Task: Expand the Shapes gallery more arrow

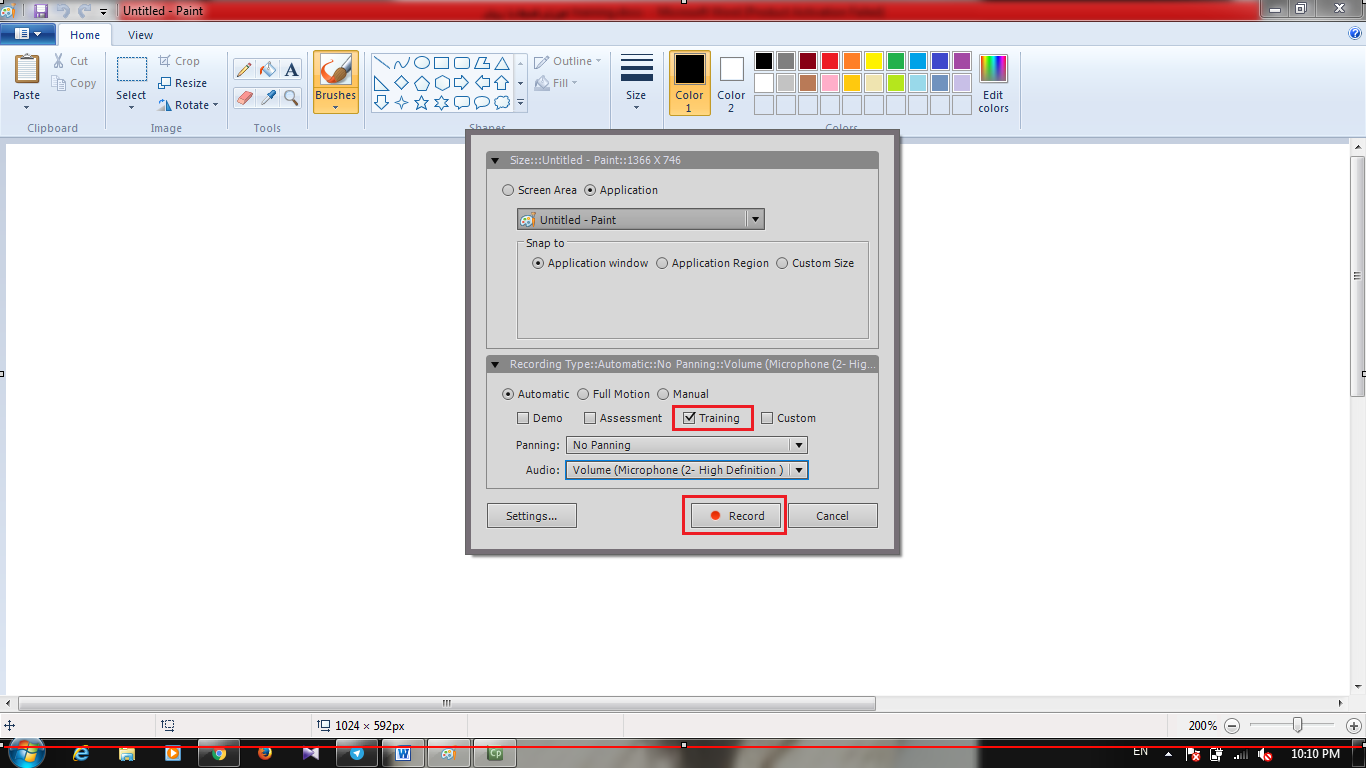Action: [x=520, y=102]
